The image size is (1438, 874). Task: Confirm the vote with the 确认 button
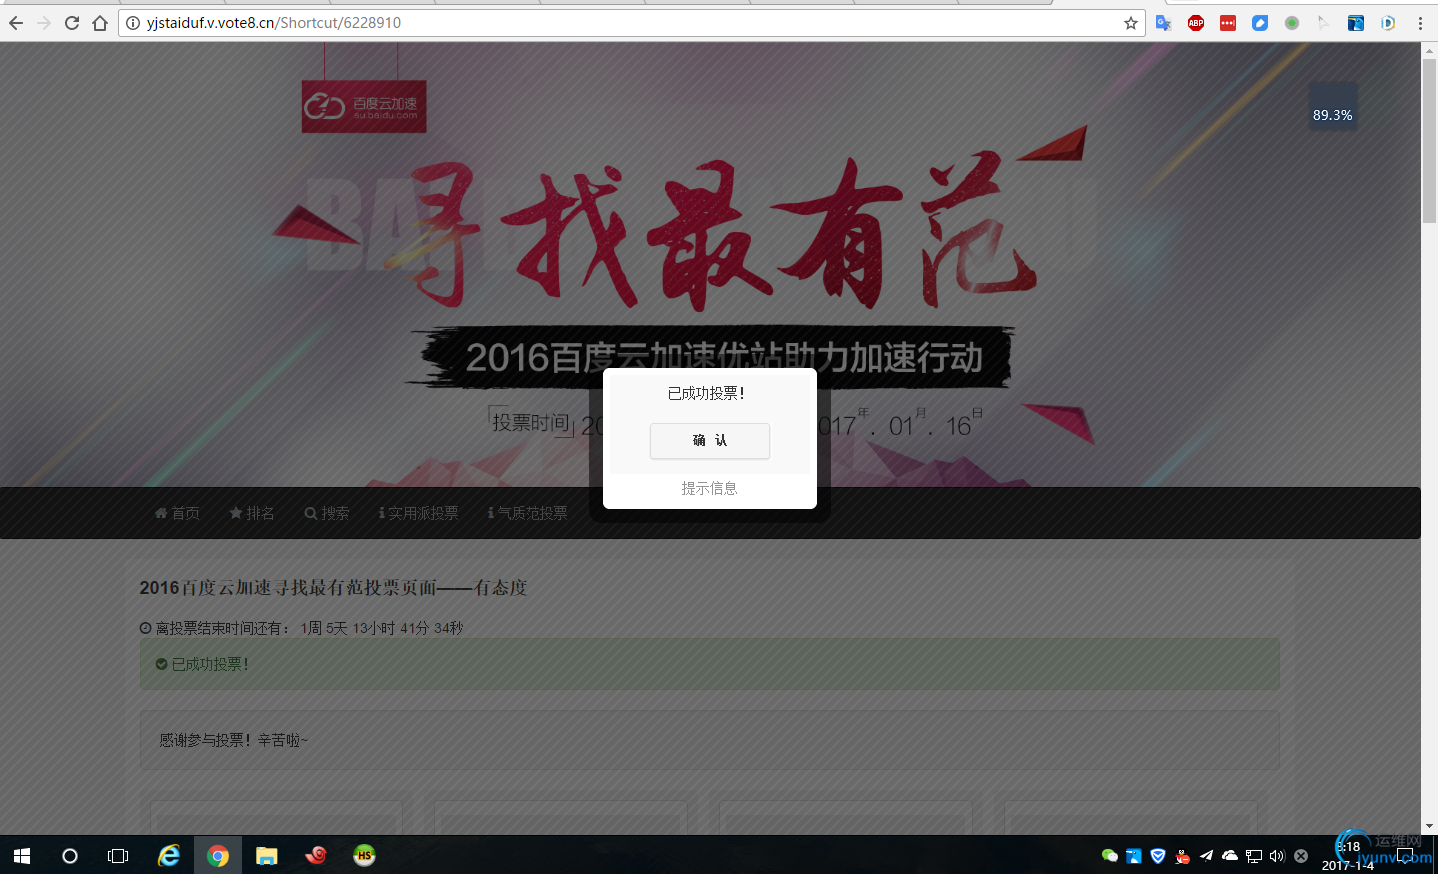click(x=709, y=441)
